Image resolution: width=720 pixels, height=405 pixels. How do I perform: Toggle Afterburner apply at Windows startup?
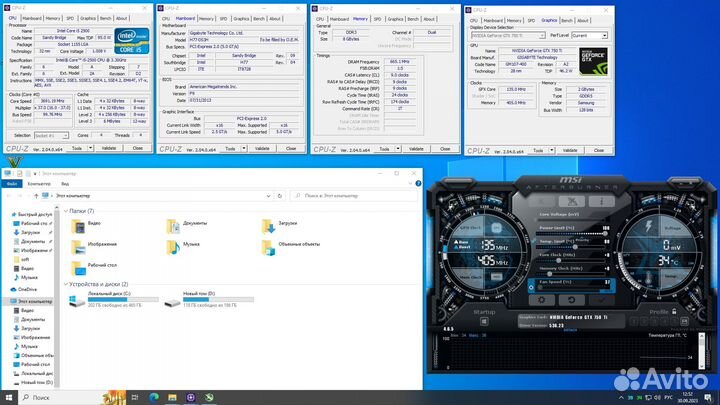(x=484, y=321)
